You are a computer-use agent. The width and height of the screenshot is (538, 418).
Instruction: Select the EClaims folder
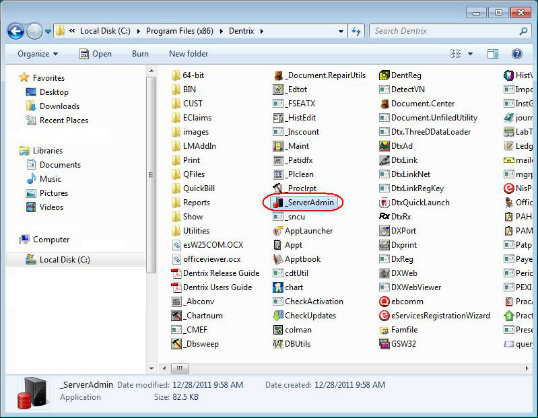point(192,118)
